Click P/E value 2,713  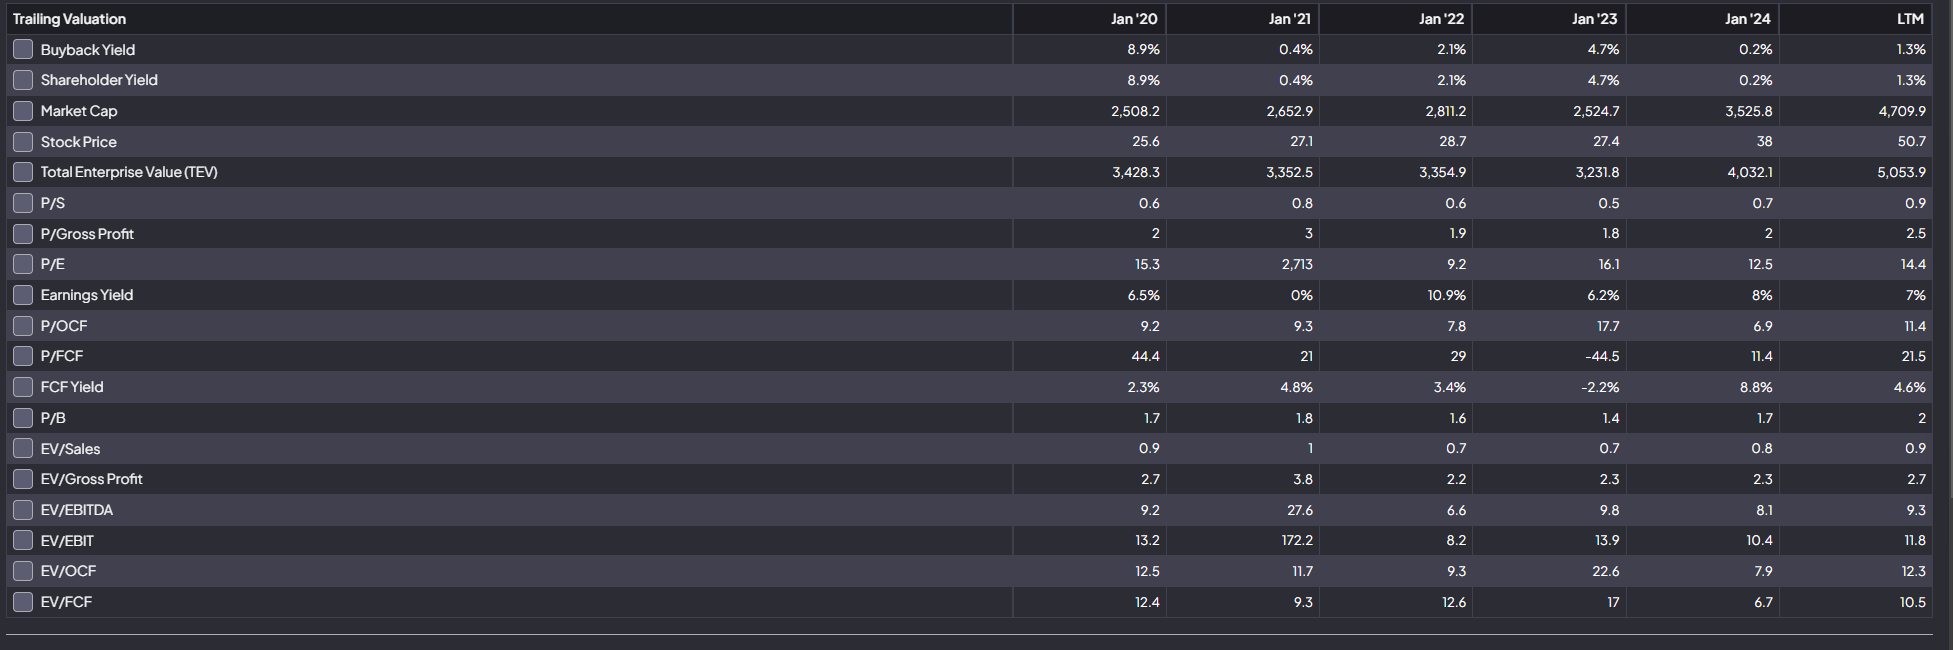pyautogui.click(x=1297, y=264)
